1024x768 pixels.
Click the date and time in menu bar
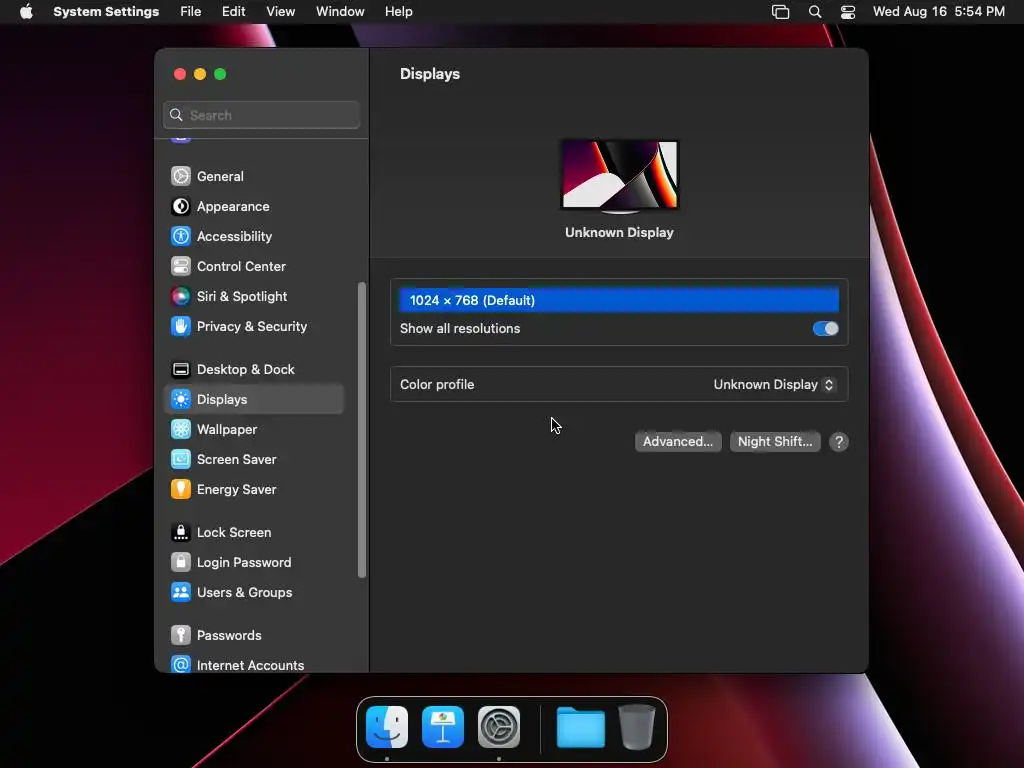point(938,12)
